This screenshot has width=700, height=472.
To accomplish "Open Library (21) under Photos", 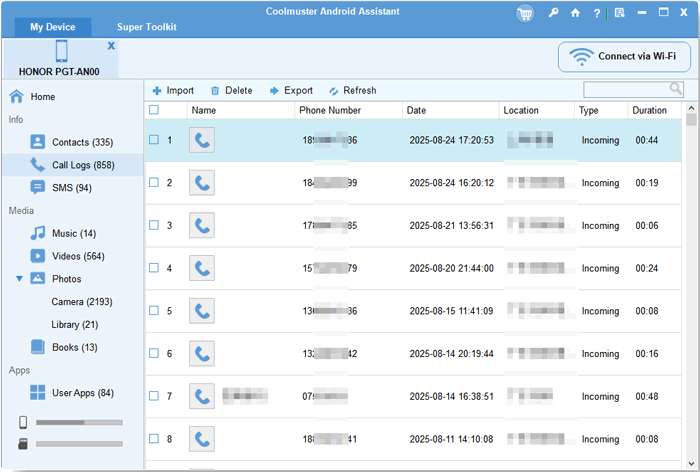I will coord(75,324).
